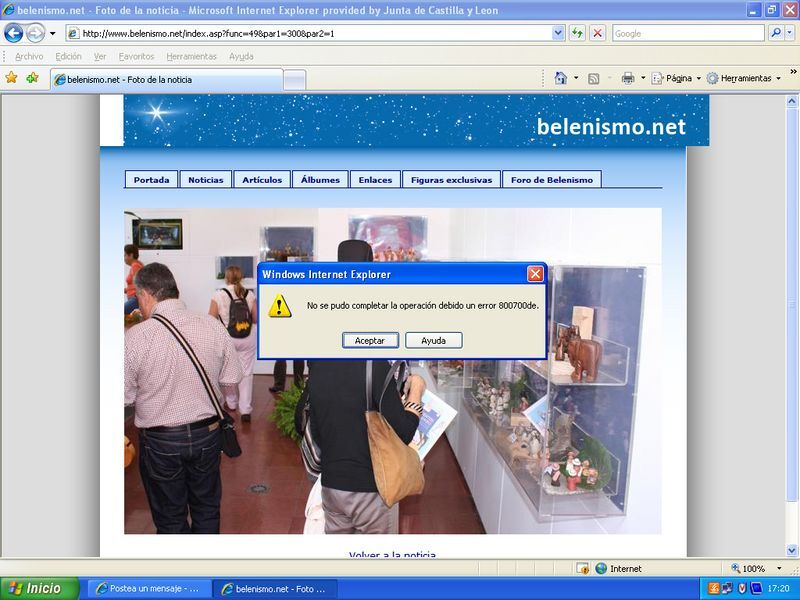800x600 pixels.
Task: Click the browser Back arrow button
Action: tap(14, 33)
